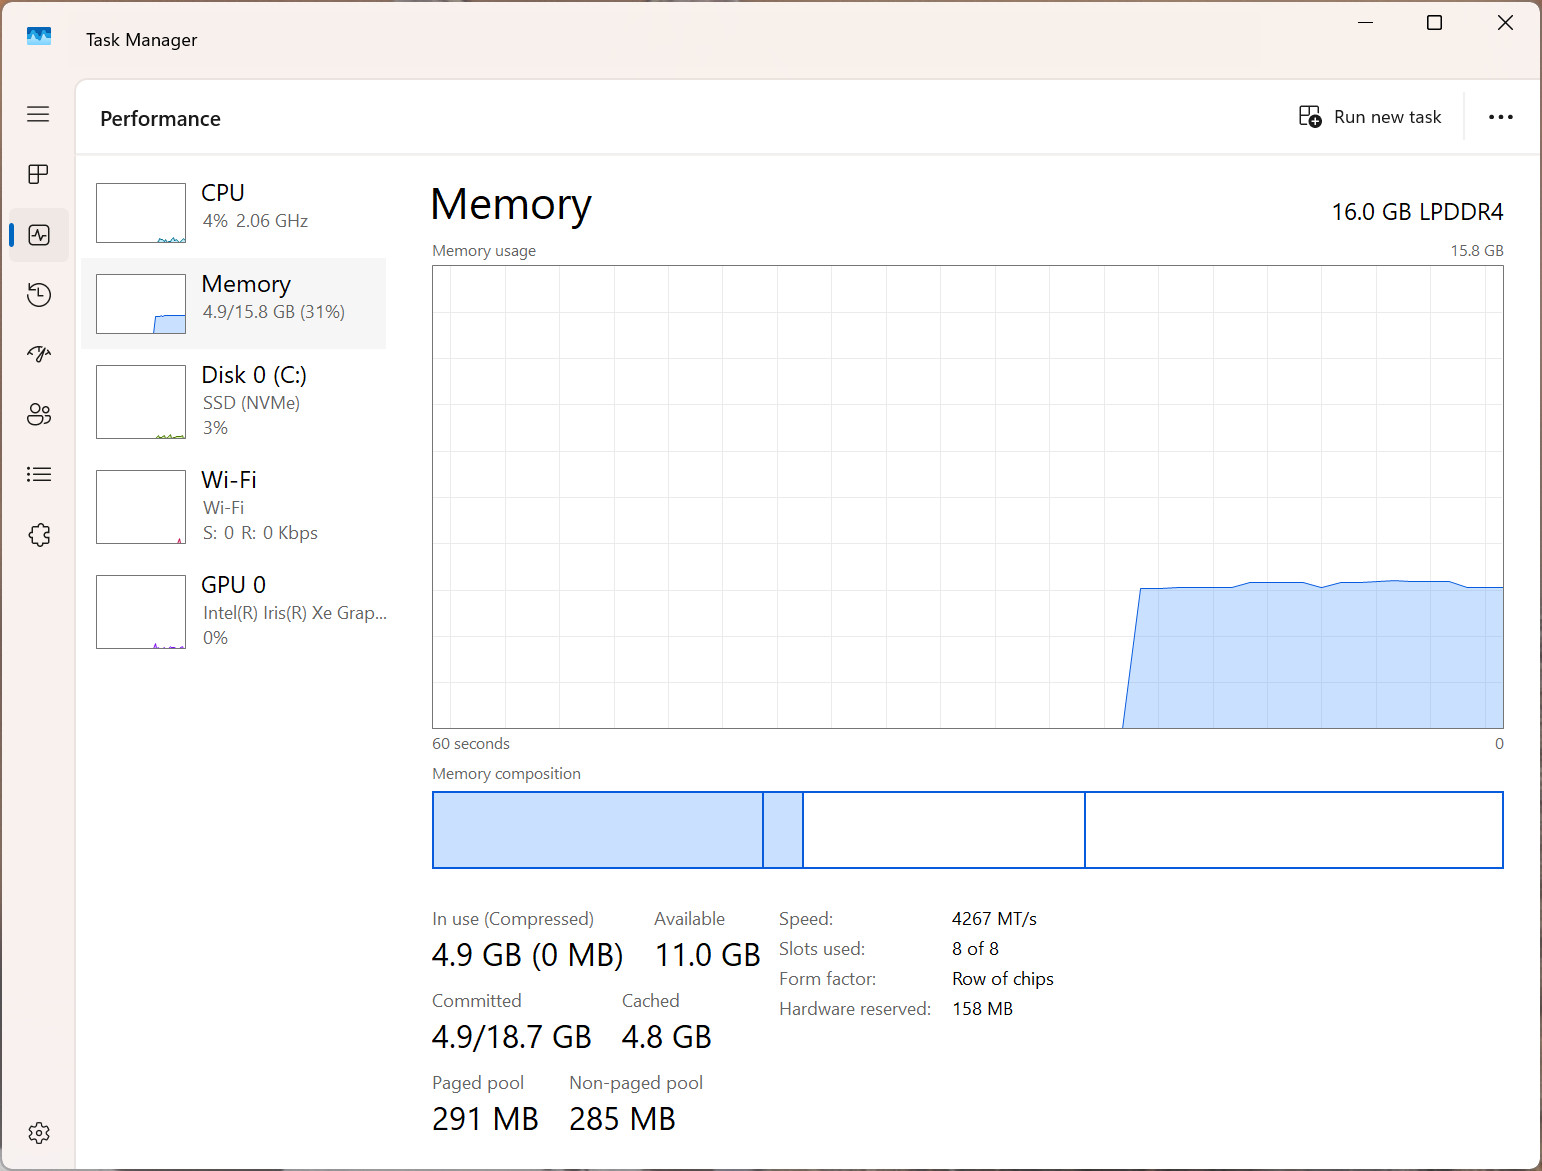
Task: Click the 16.0 GB LPDDR4 label
Action: coord(1417,212)
